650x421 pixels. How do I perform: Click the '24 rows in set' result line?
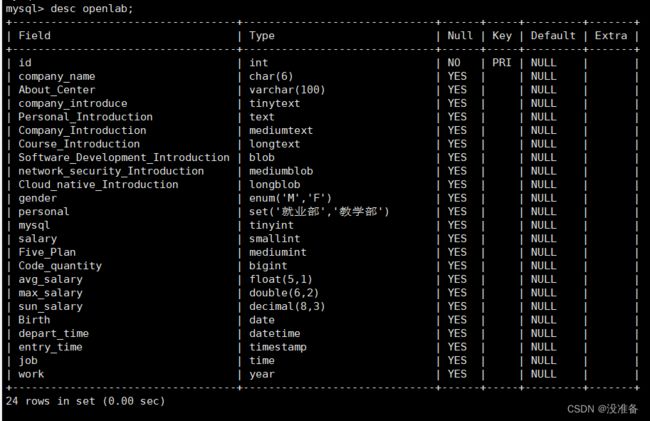(85, 401)
